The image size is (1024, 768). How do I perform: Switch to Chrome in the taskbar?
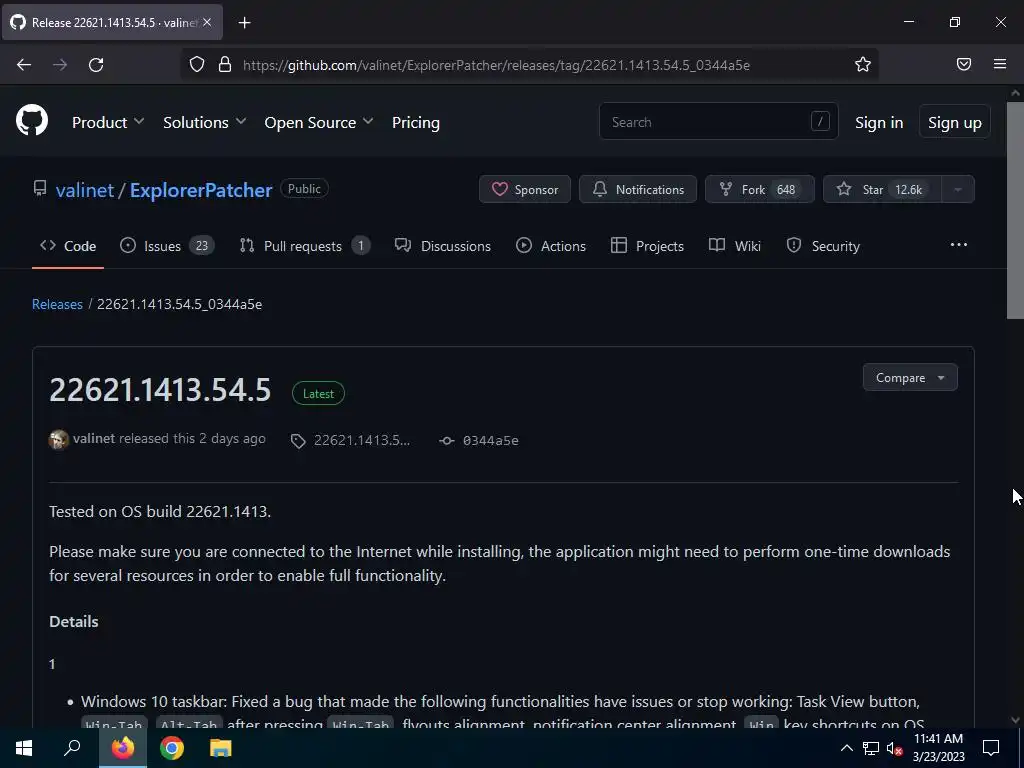point(172,748)
